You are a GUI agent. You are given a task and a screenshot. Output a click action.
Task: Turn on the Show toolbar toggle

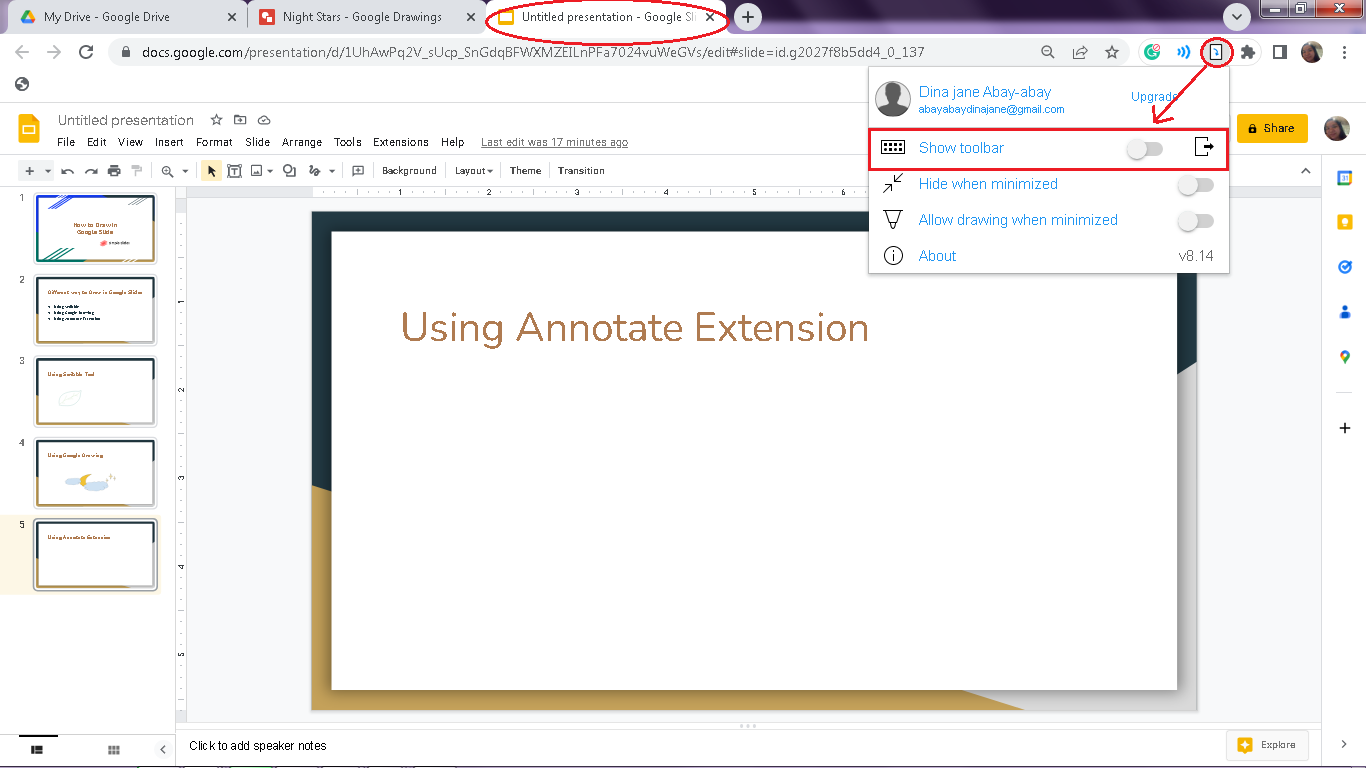[1145, 148]
